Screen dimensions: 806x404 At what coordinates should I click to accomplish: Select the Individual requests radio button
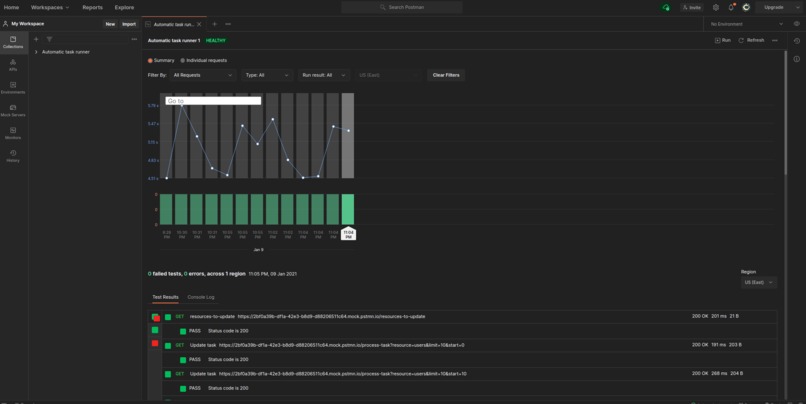182,61
